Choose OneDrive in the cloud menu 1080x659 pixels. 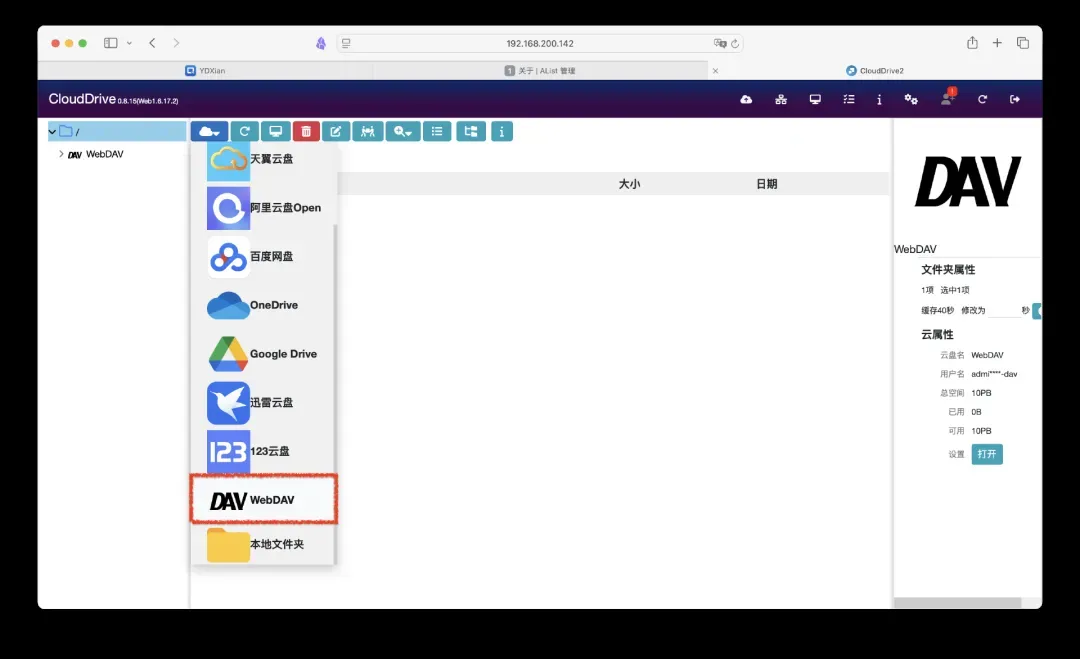coord(264,305)
